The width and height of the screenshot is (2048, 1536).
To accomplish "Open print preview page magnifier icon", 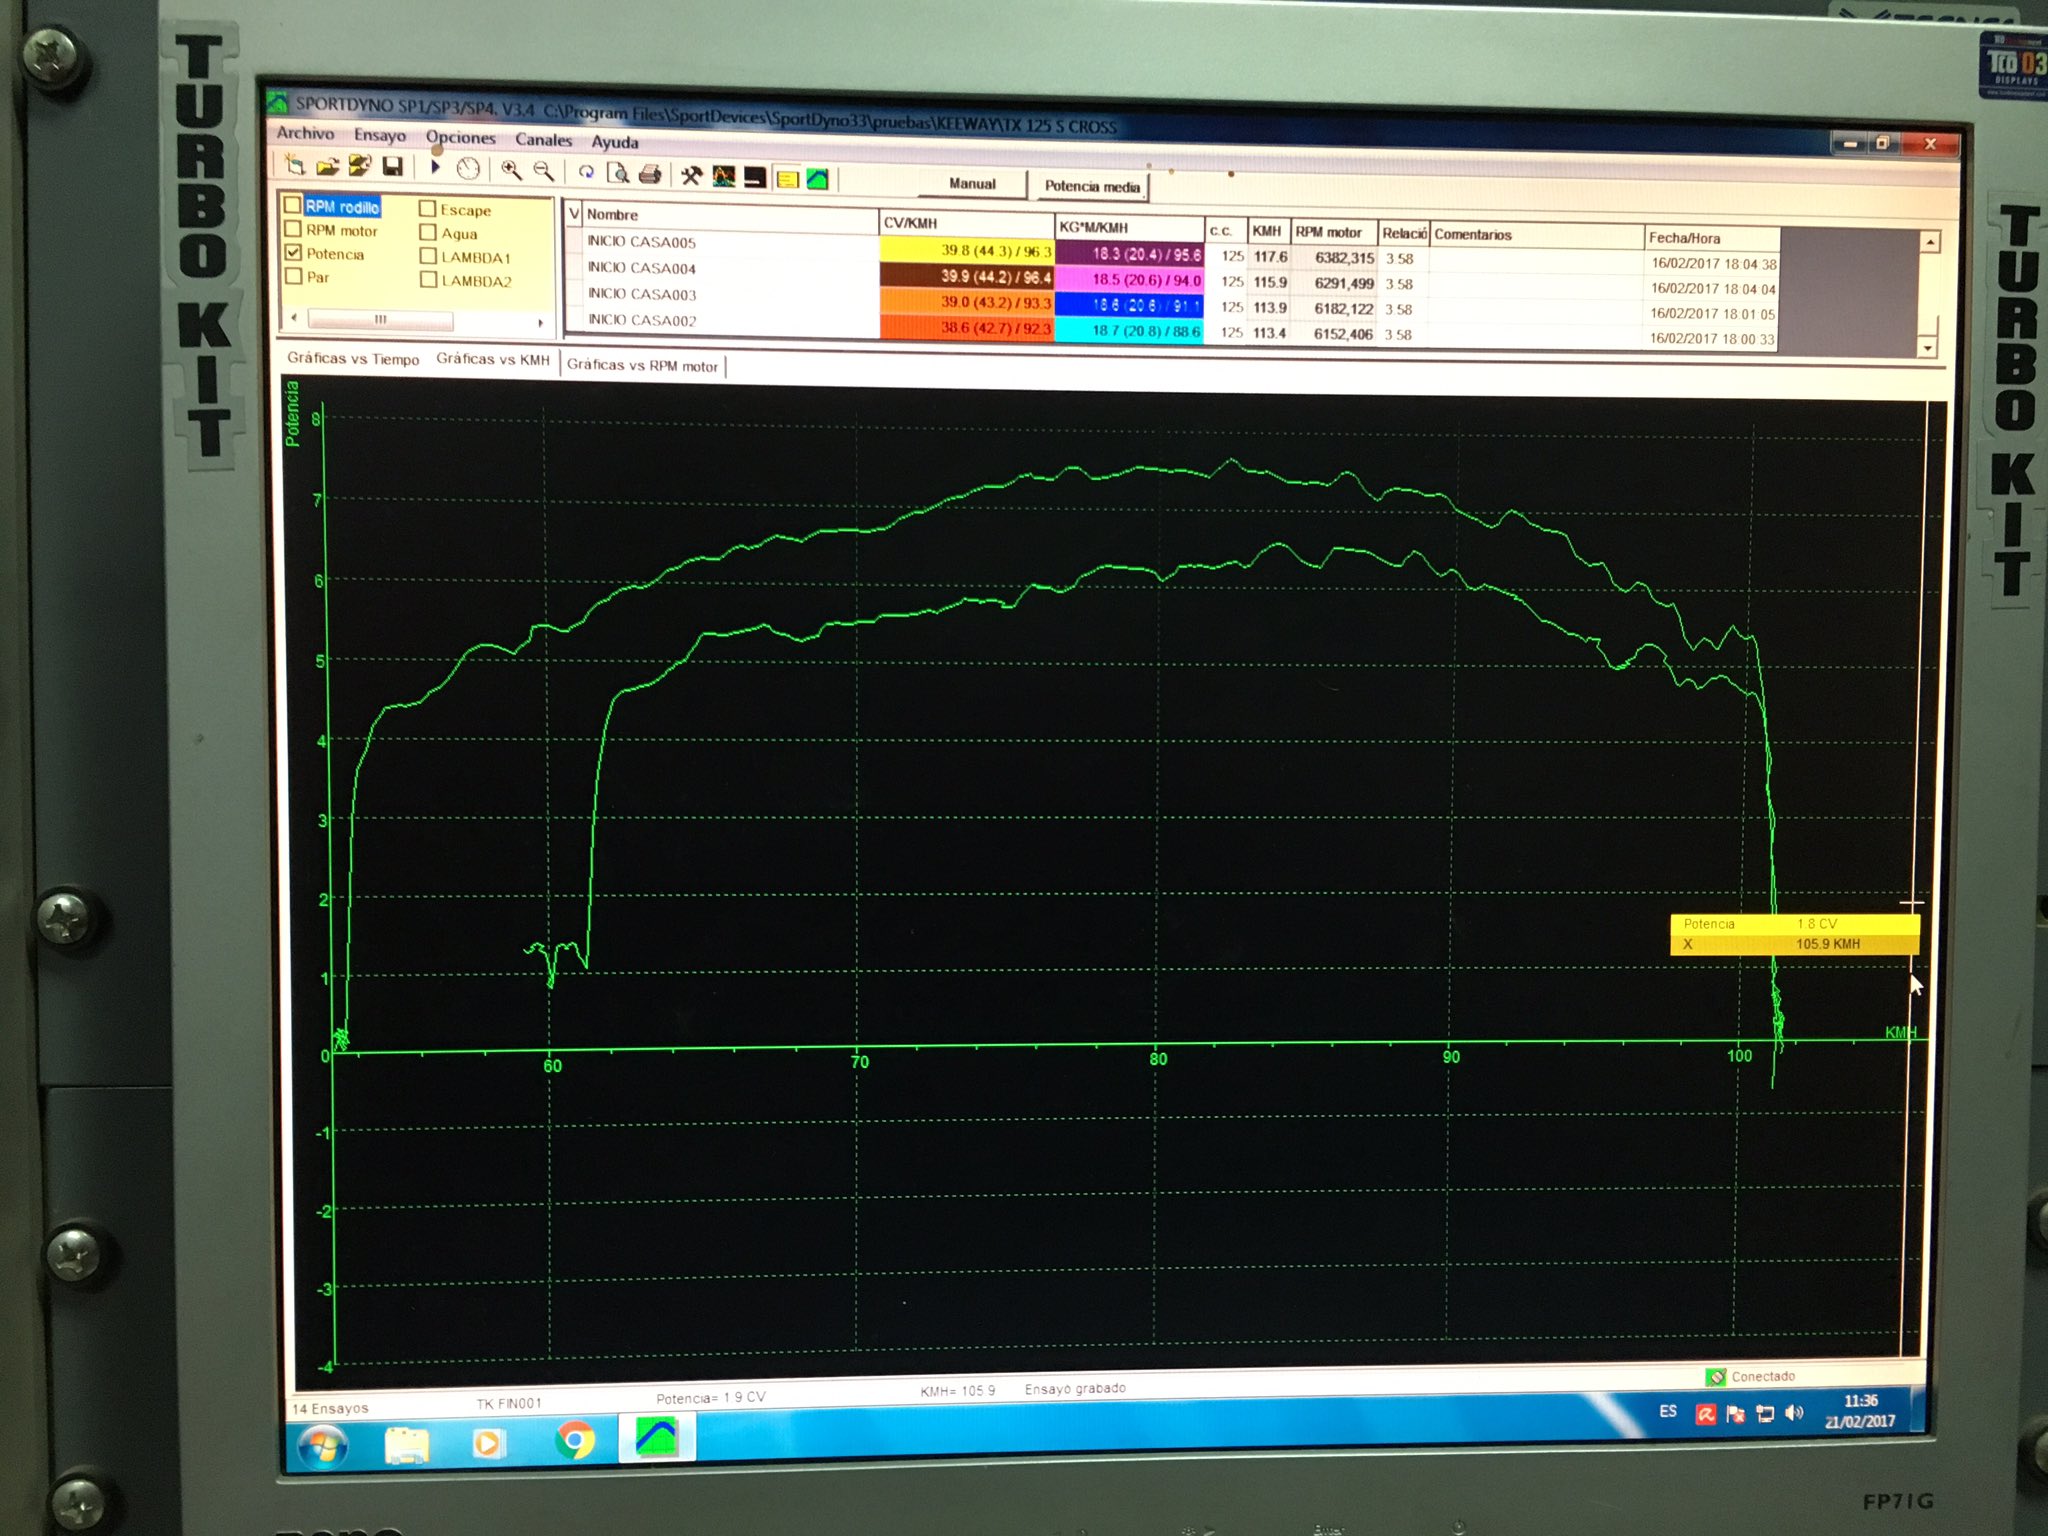I will click(x=618, y=172).
